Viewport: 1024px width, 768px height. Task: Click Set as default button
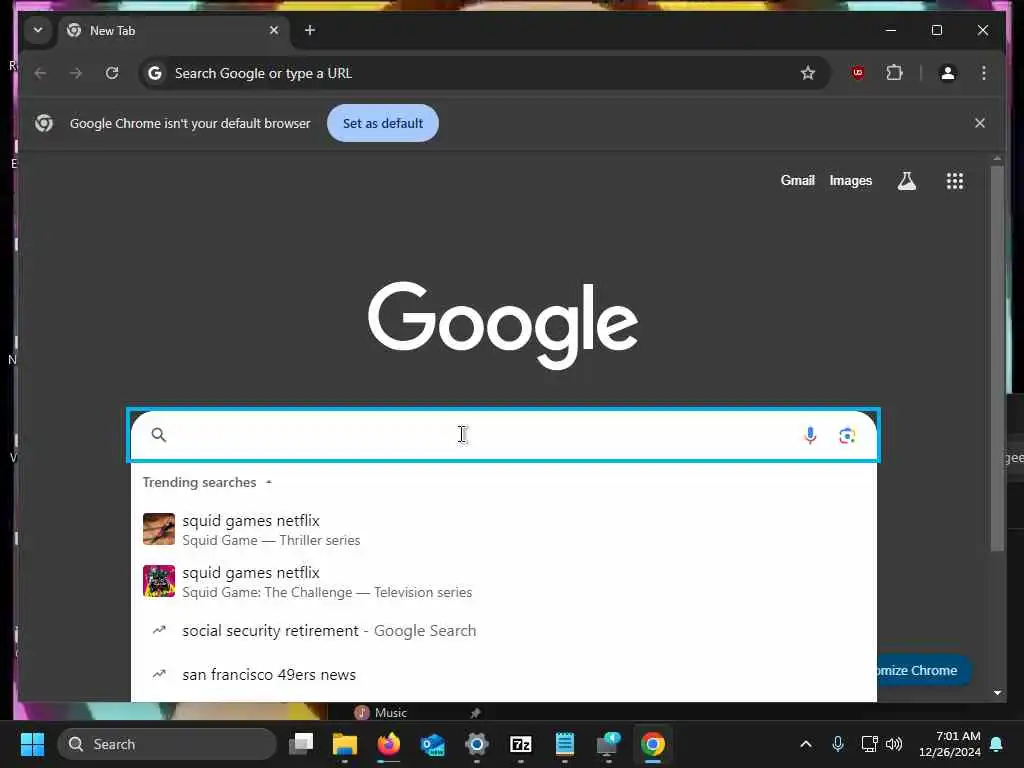pyautogui.click(x=383, y=123)
